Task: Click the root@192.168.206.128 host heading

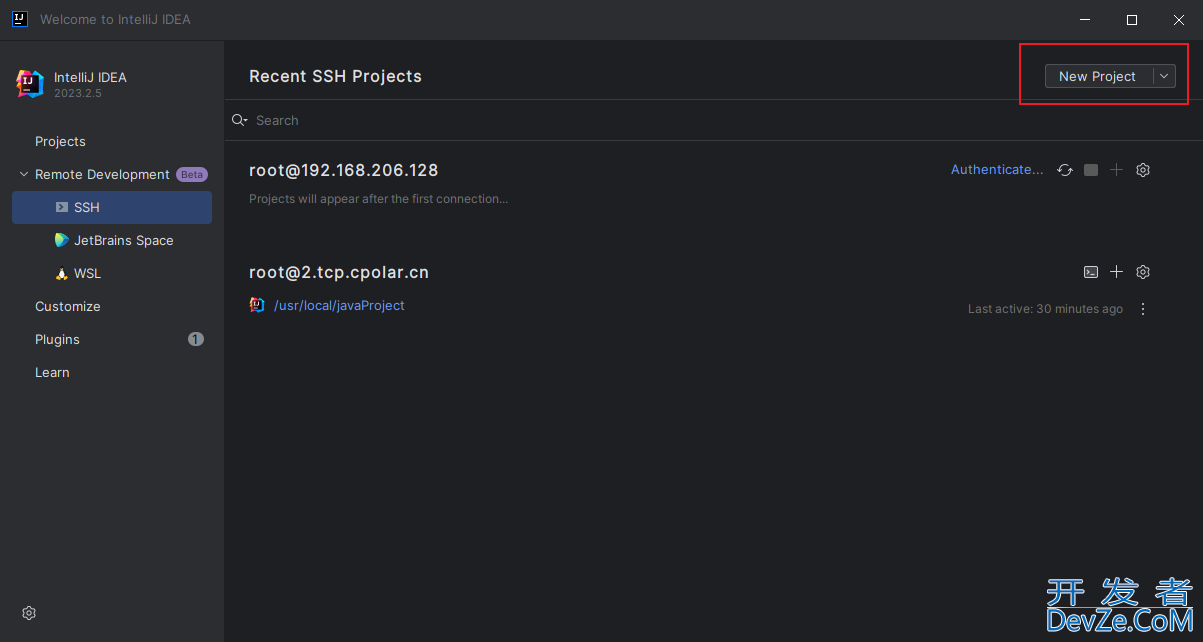Action: (x=343, y=170)
